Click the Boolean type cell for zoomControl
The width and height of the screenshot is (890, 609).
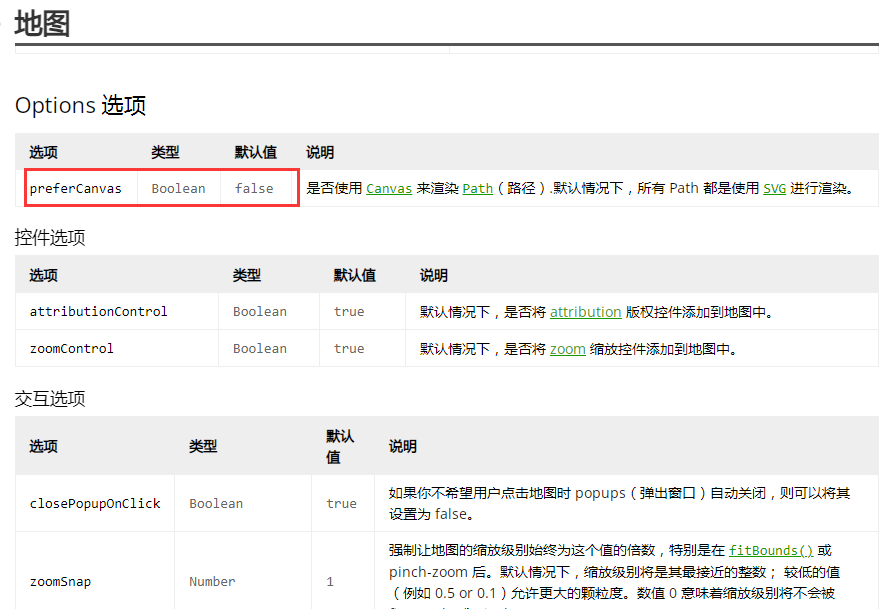(x=259, y=348)
